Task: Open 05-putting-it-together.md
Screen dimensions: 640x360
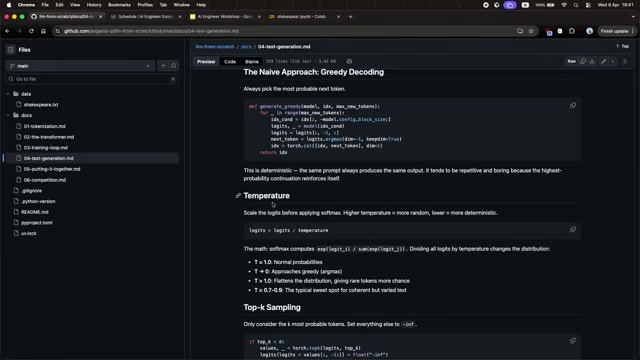Action: point(51,169)
